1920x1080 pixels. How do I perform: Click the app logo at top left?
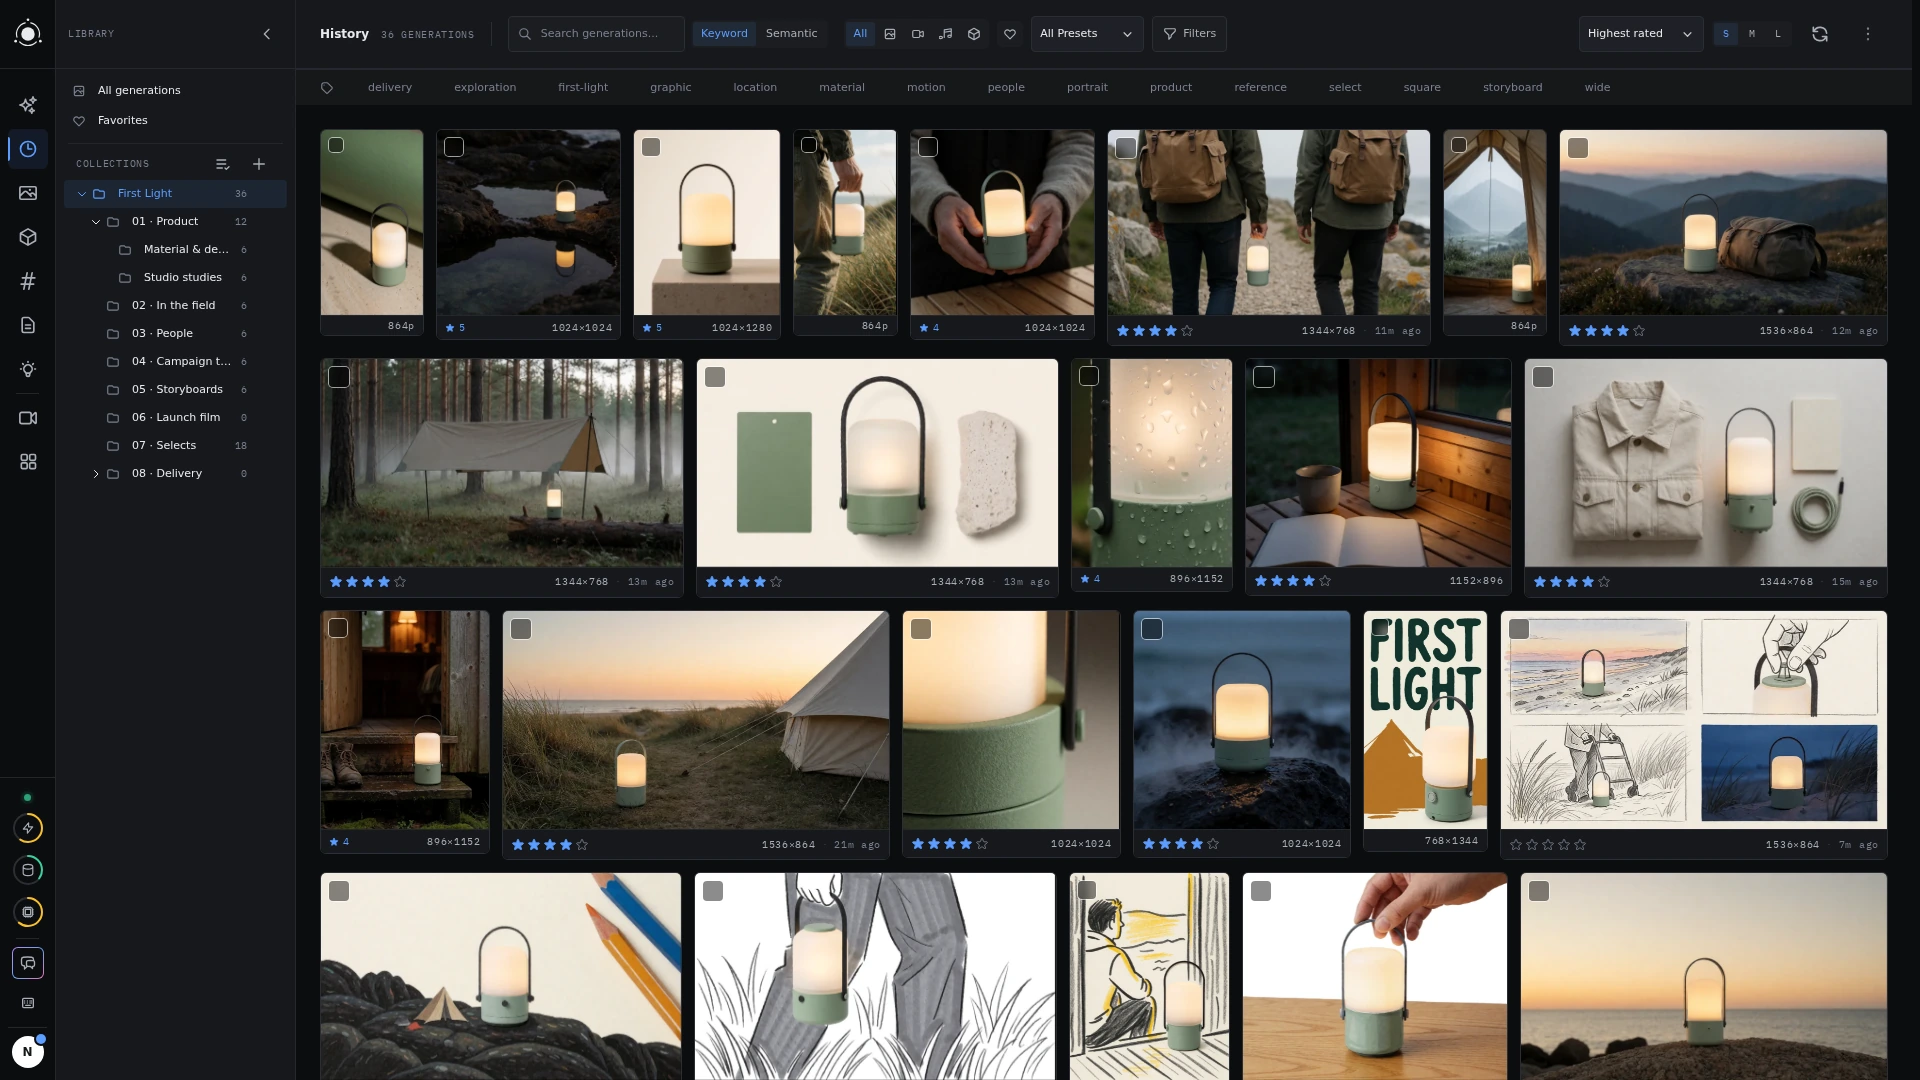click(28, 34)
